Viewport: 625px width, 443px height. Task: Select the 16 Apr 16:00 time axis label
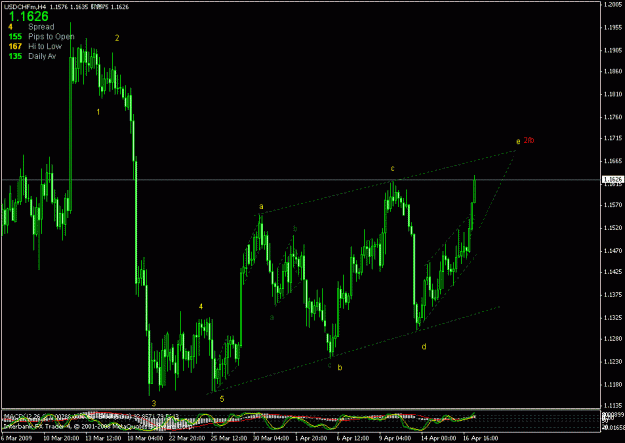[x=480, y=438]
